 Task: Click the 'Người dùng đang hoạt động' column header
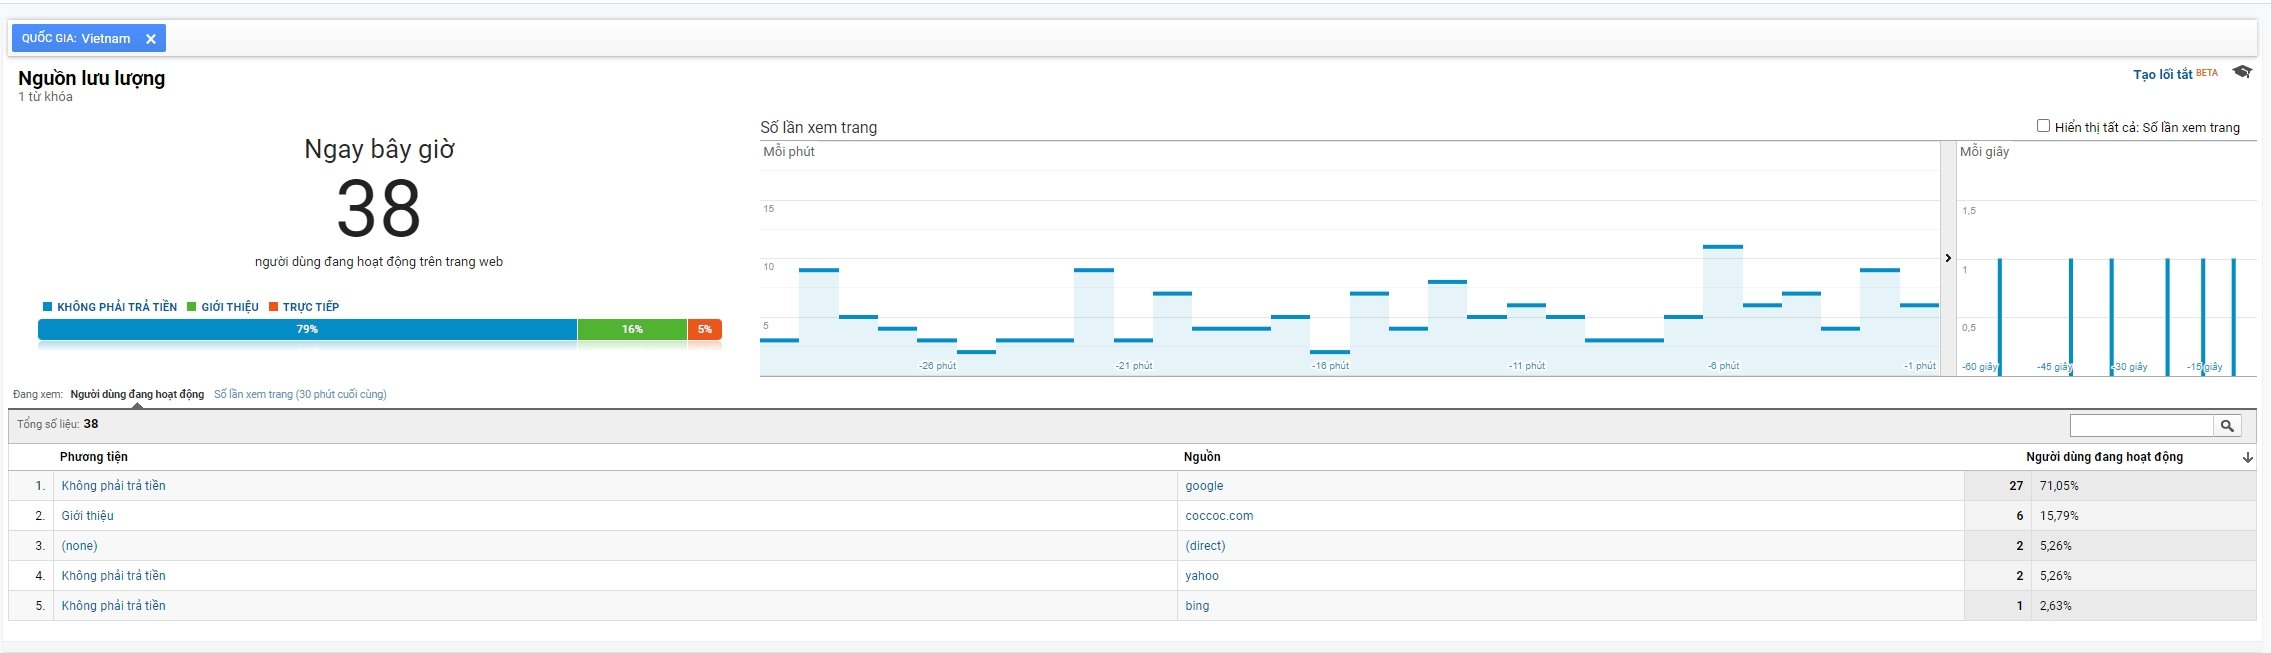click(x=2104, y=457)
